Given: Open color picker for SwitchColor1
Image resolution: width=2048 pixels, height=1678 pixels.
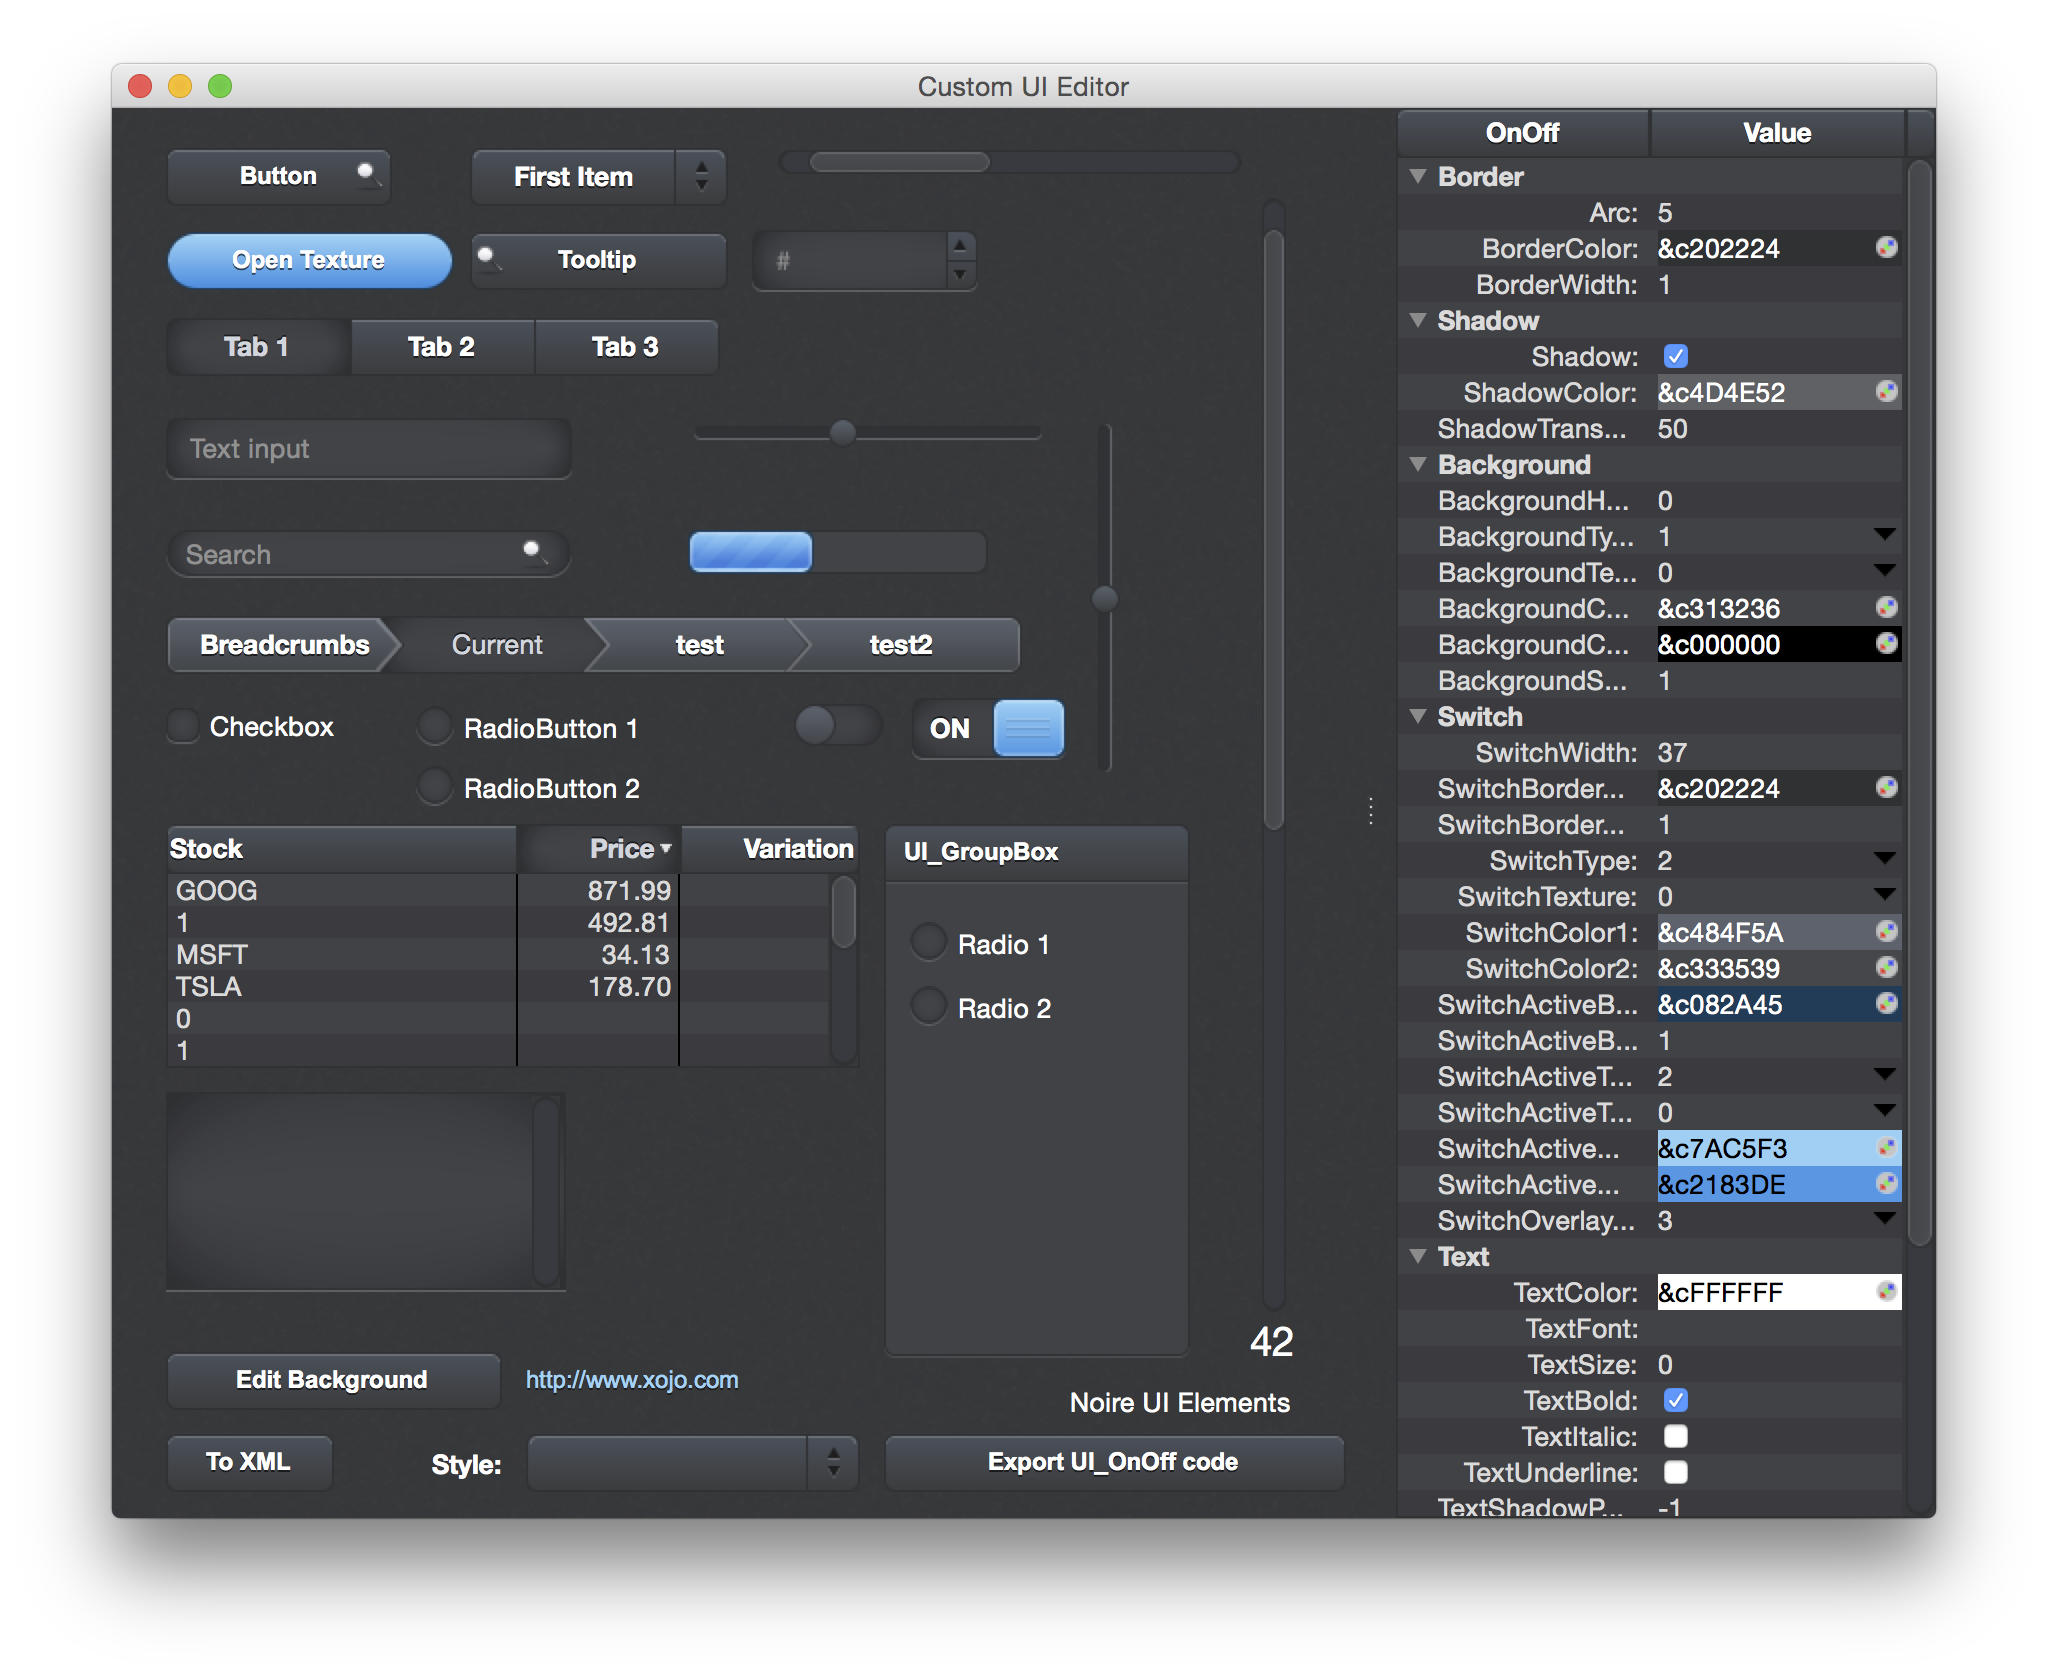Looking at the screenshot, I should pos(1886,932).
